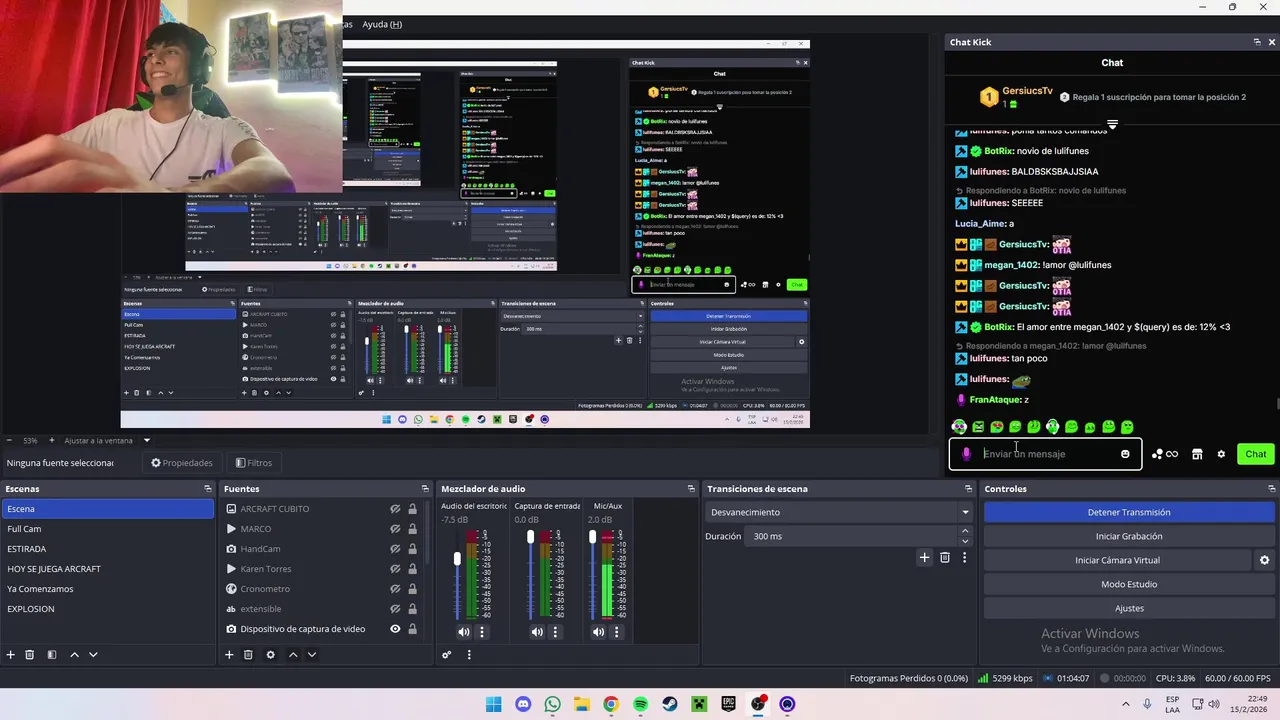Adjust the Audio del escritorio volume slider
This screenshot has height=720, width=1280.
click(x=457, y=559)
